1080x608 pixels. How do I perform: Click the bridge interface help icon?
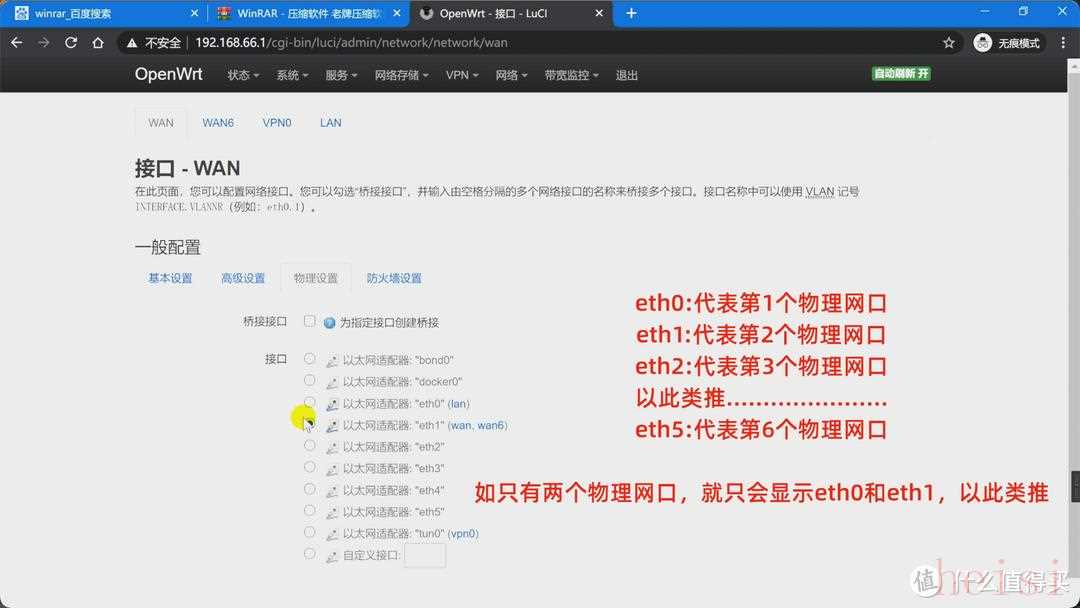(x=329, y=323)
